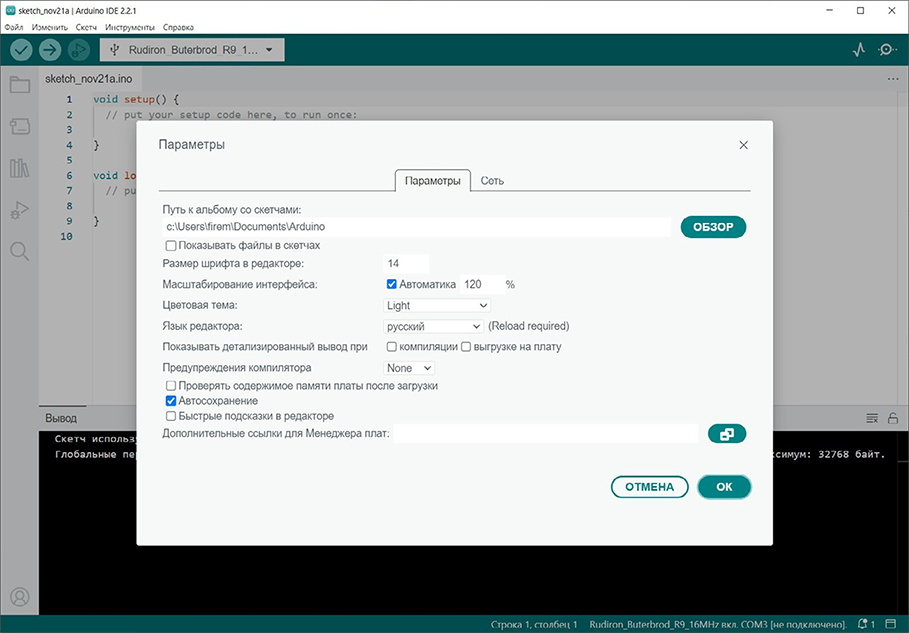Enable verbose output for компиляции
Screen dimensions: 909x633
391,347
